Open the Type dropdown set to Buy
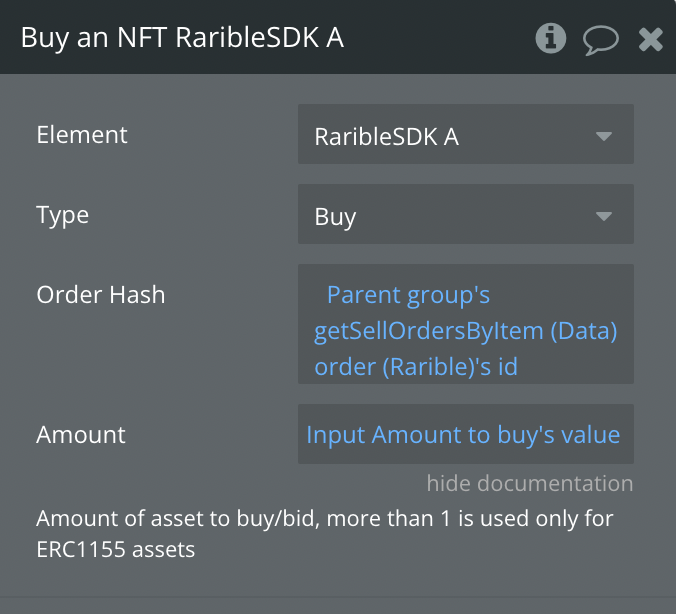Screen dimensions: 676x614 pyautogui.click(x=450, y=215)
